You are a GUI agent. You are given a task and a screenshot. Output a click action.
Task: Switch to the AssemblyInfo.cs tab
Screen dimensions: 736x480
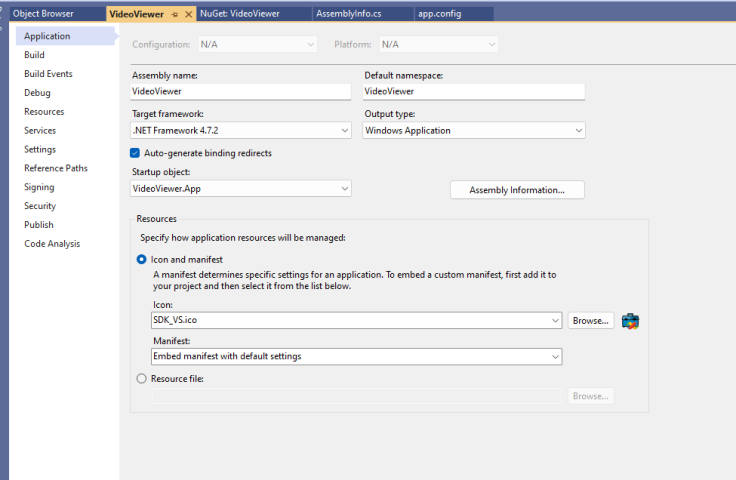(x=348, y=14)
